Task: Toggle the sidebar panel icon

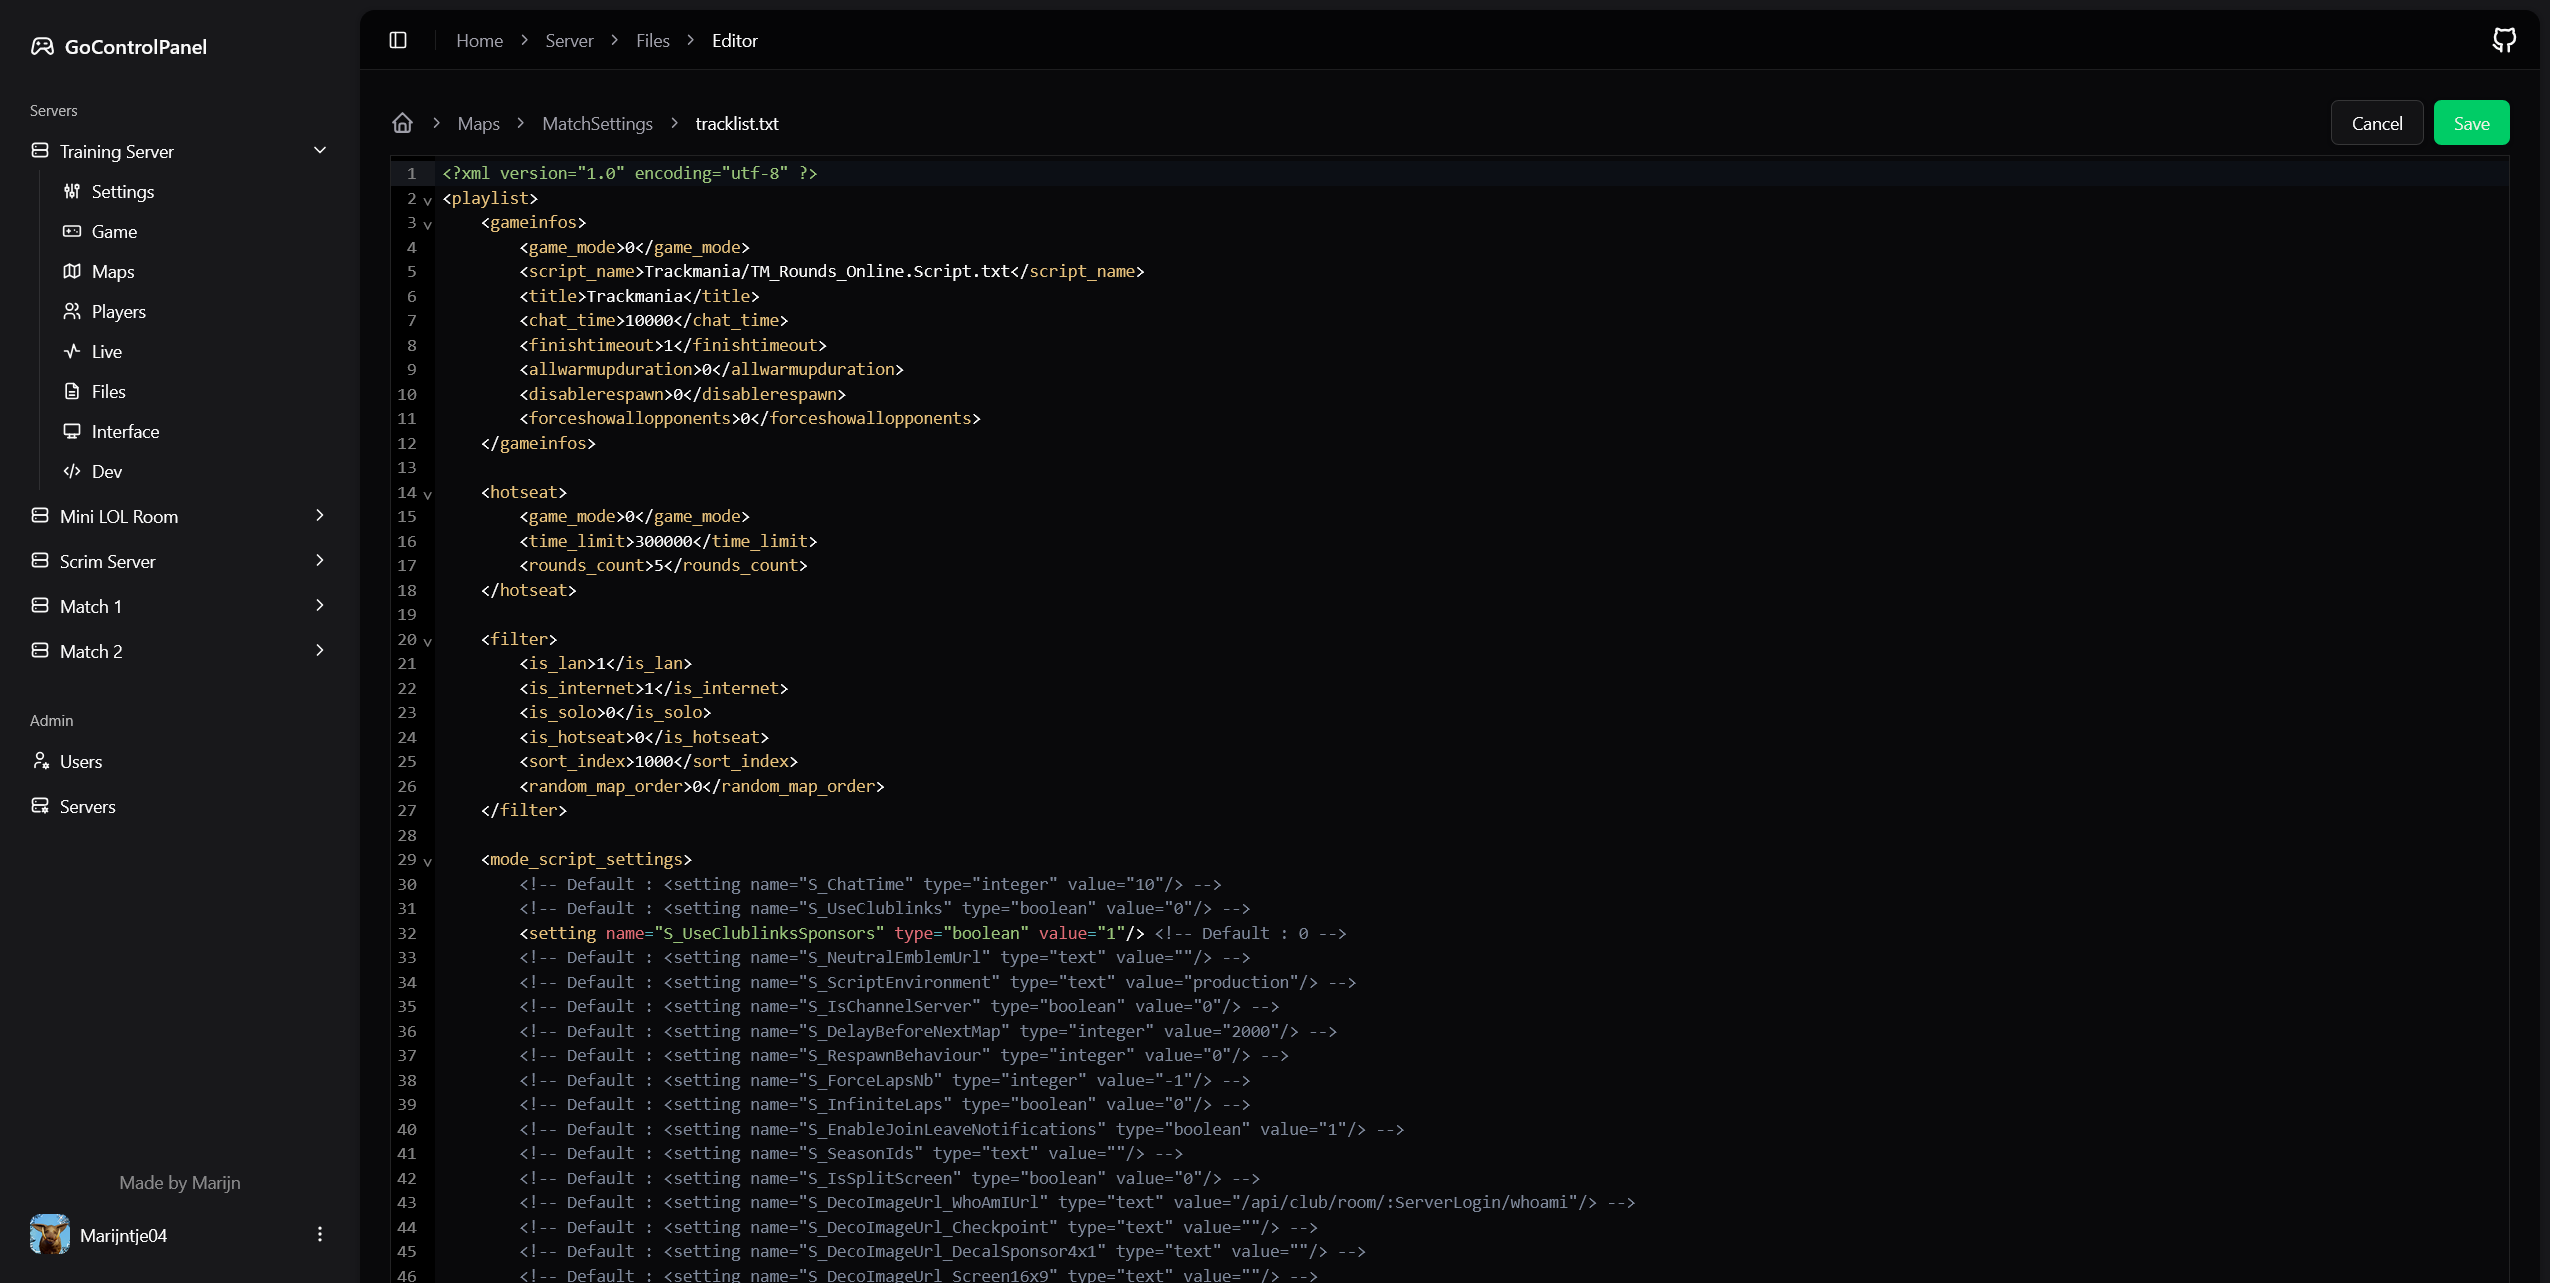Action: 398,40
